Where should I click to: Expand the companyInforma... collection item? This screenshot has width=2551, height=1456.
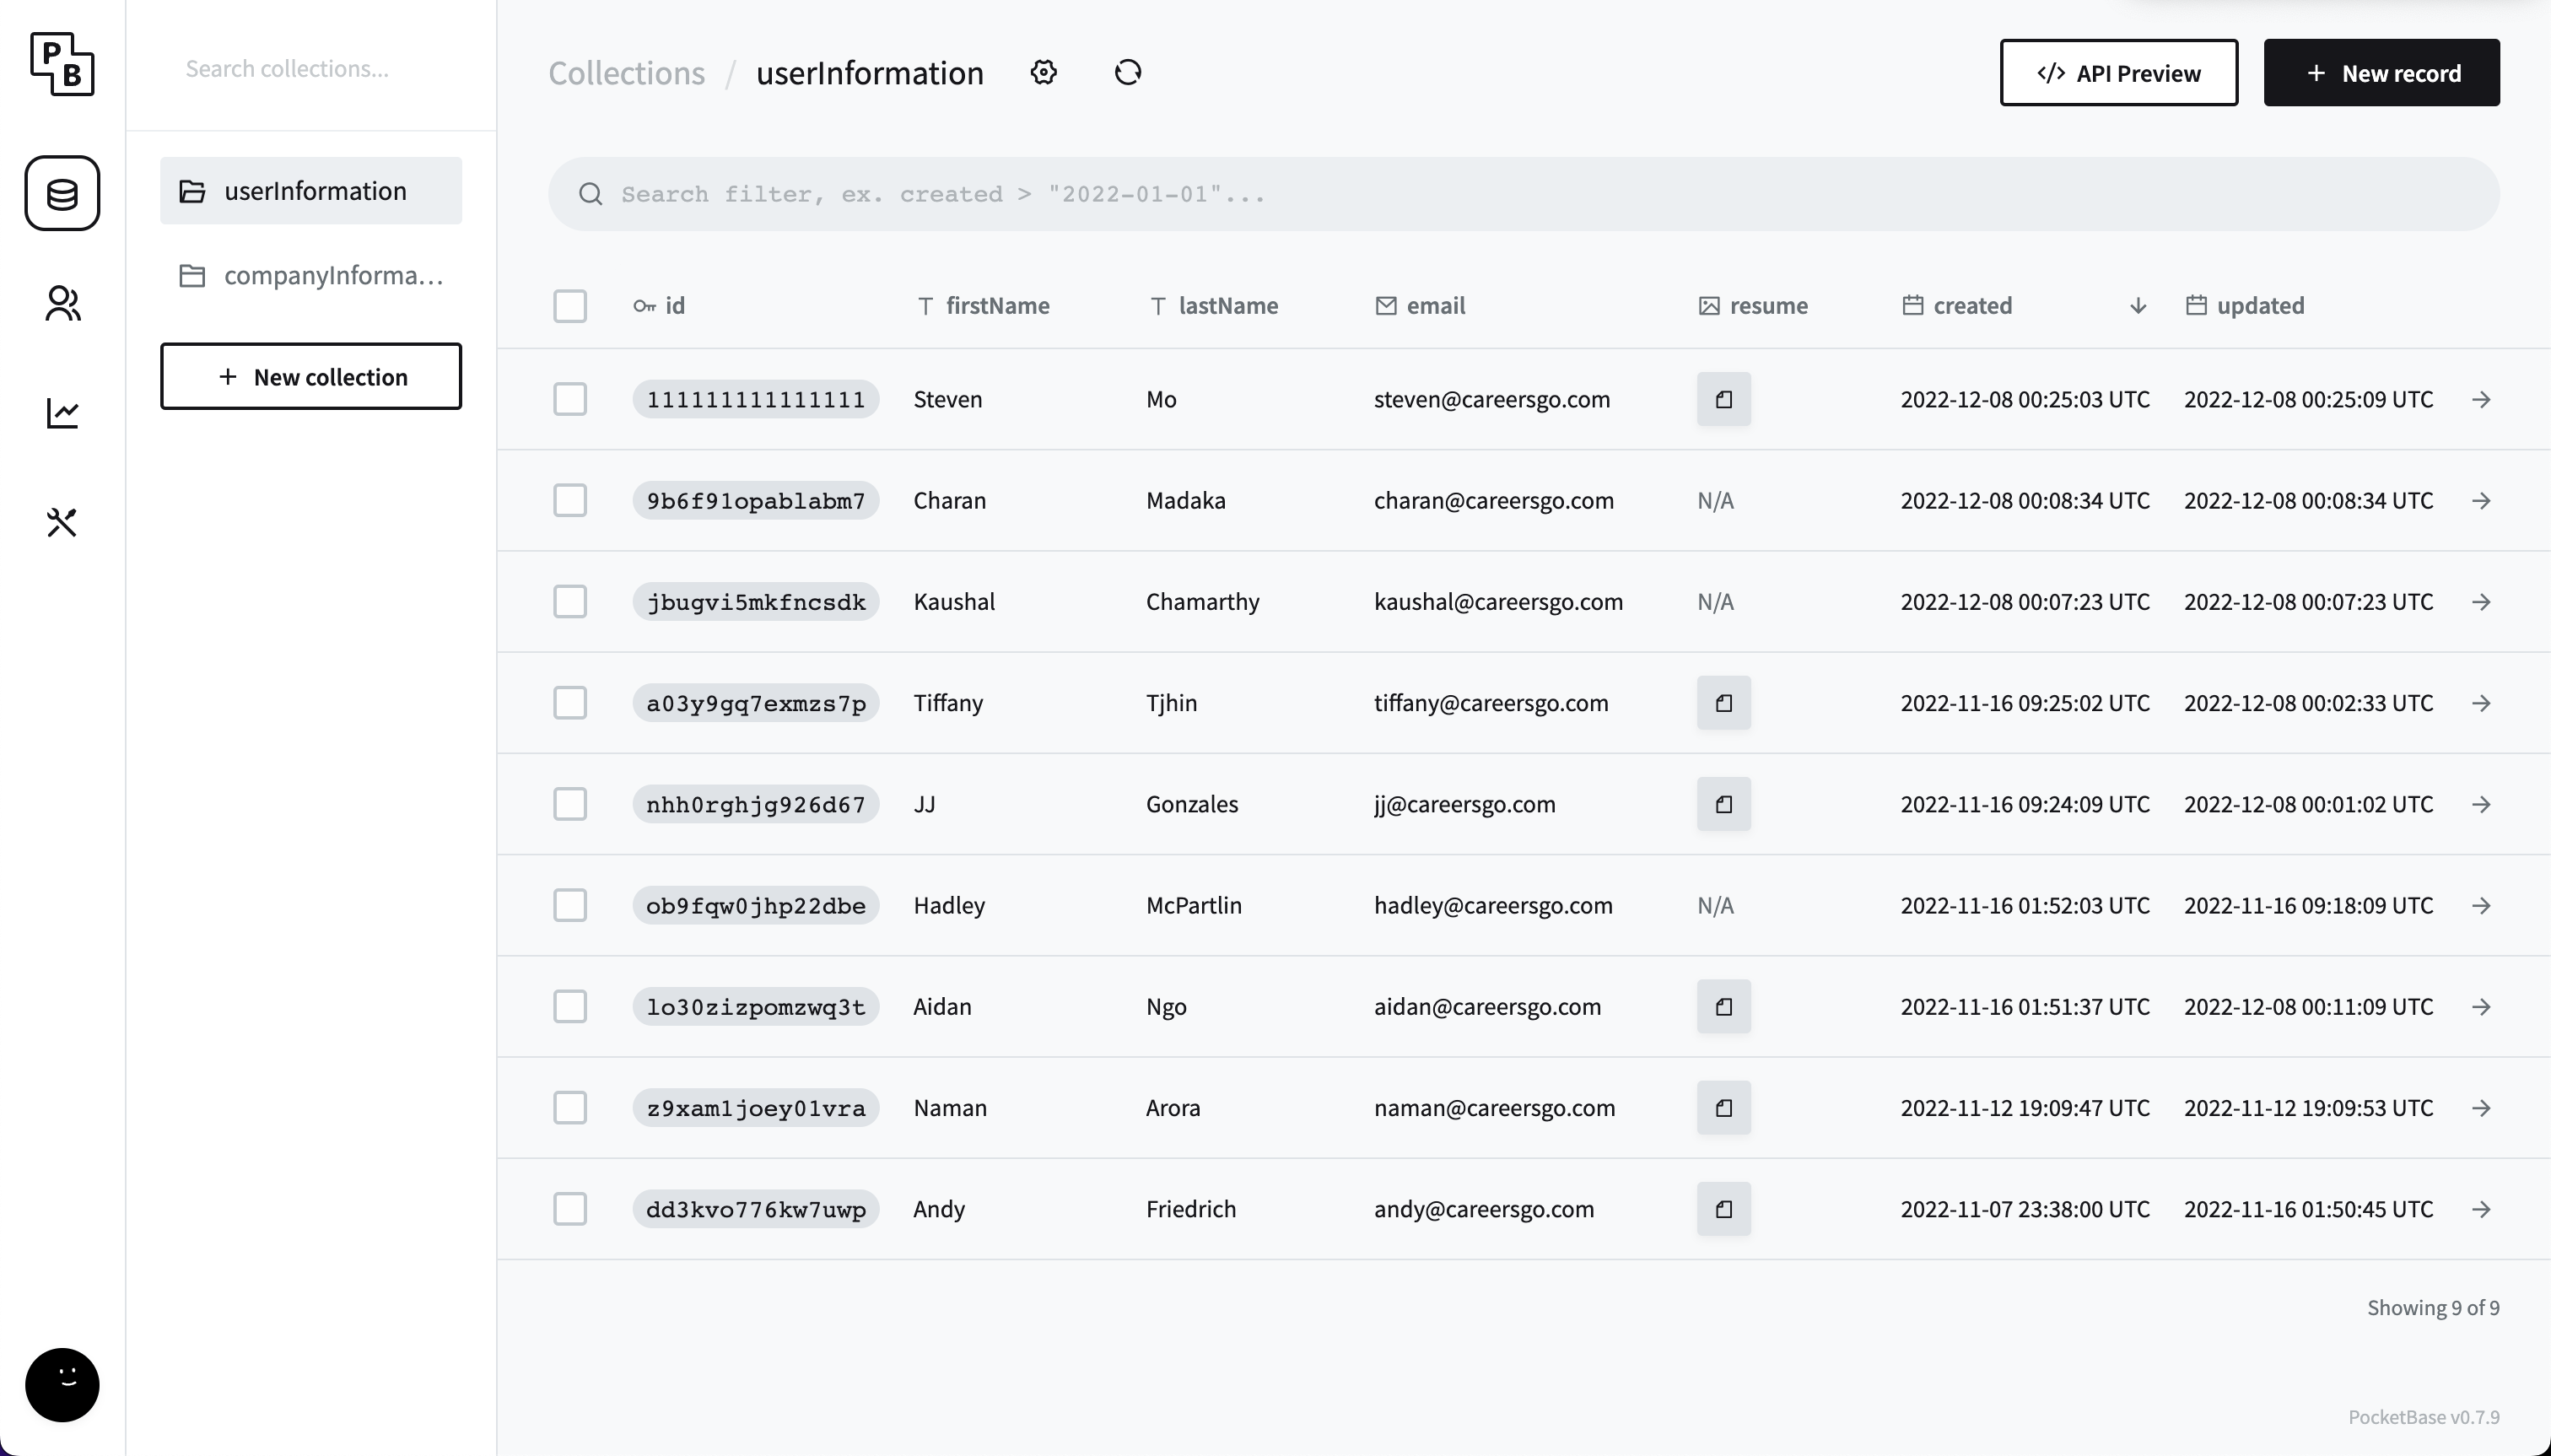[310, 275]
